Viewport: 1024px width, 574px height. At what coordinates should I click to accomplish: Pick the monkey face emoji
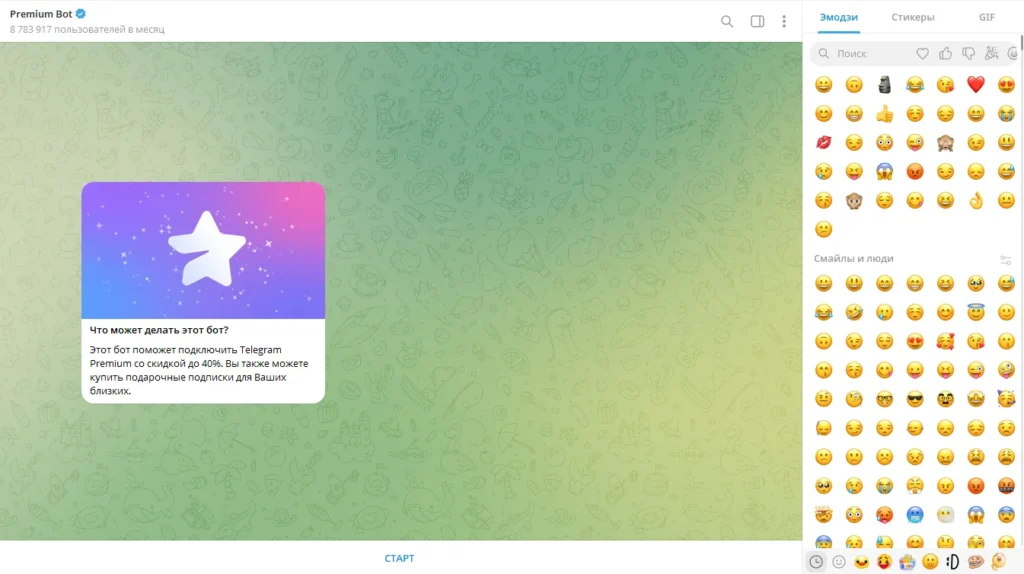[854, 200]
